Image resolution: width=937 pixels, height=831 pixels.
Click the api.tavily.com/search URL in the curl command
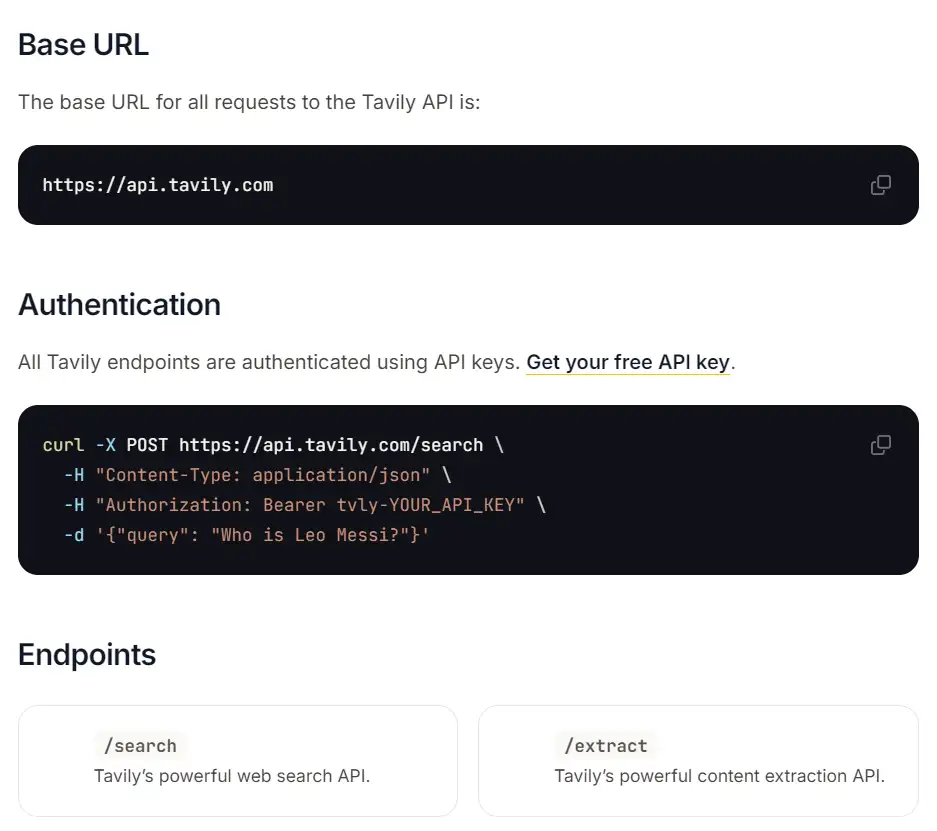tap(331, 445)
